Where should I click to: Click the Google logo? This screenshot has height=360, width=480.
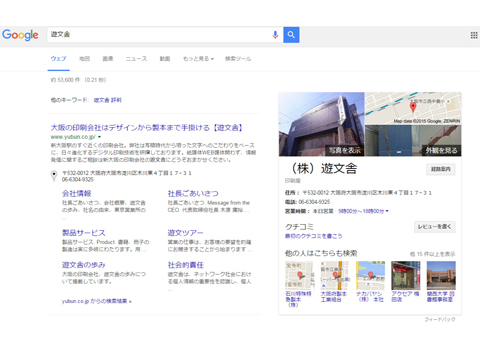20,35
